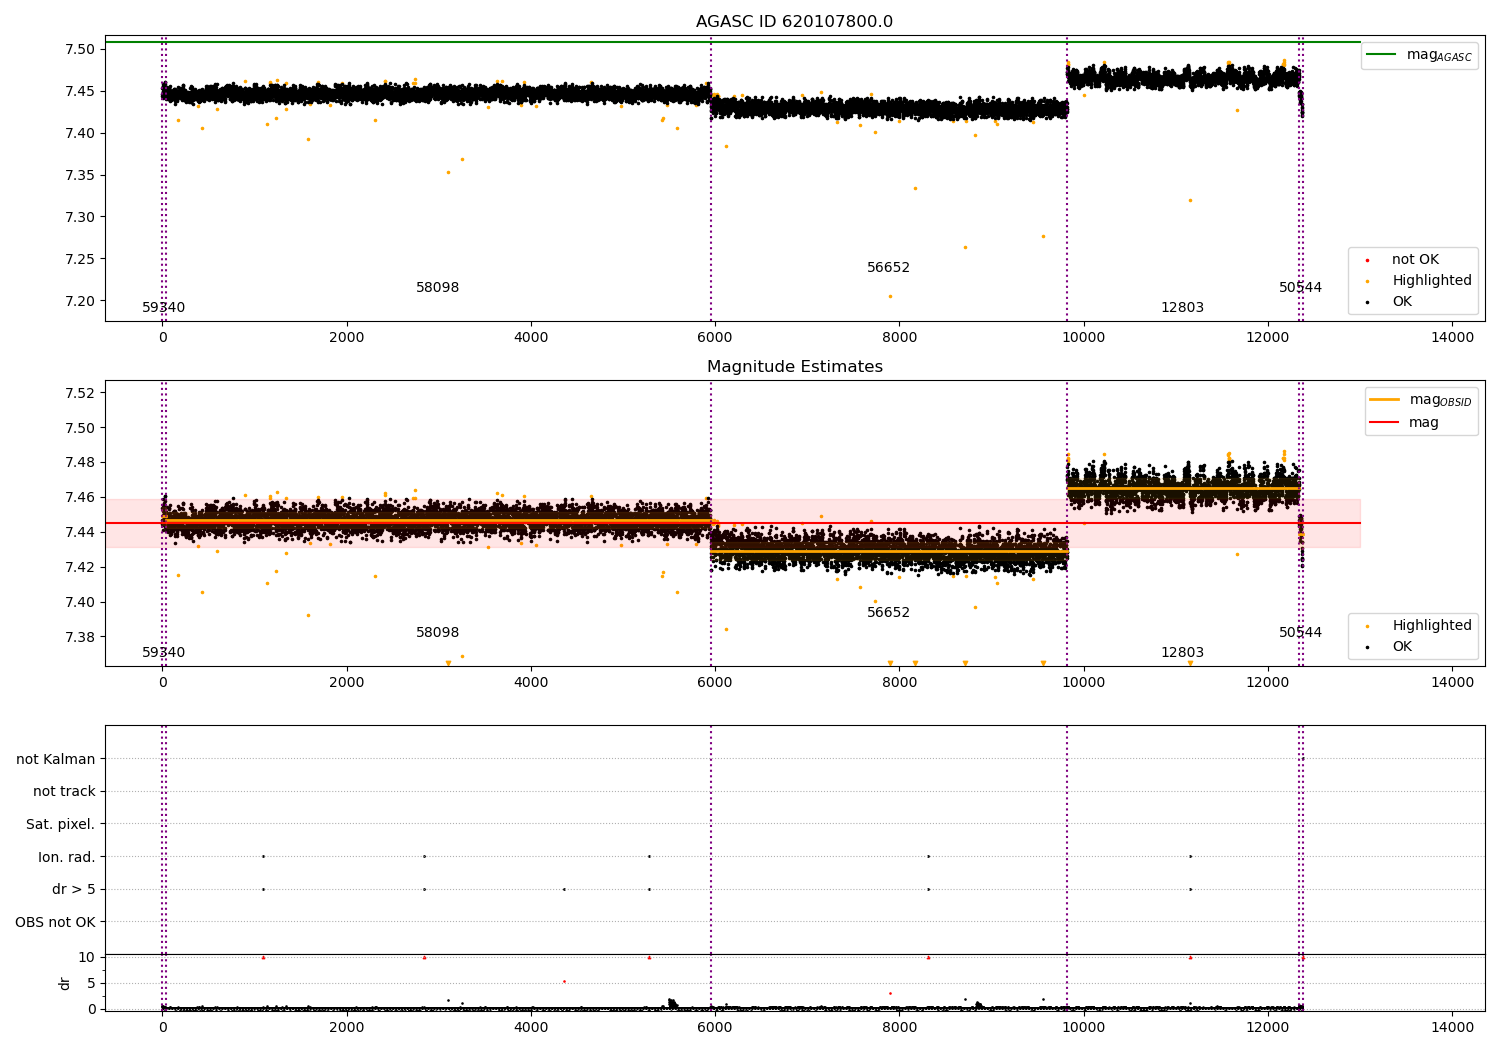Click the 14000 x-tick of the bottom plot
Viewport: 1500px width, 1050px height.
[1452, 1027]
